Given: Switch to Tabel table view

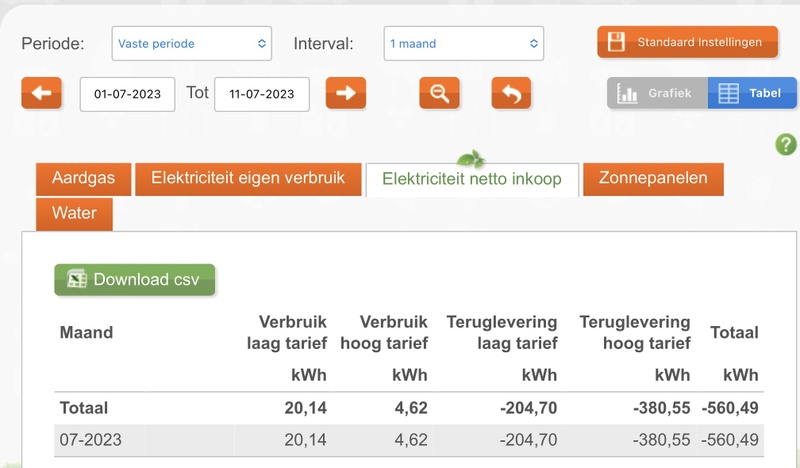Looking at the screenshot, I should click(752, 93).
